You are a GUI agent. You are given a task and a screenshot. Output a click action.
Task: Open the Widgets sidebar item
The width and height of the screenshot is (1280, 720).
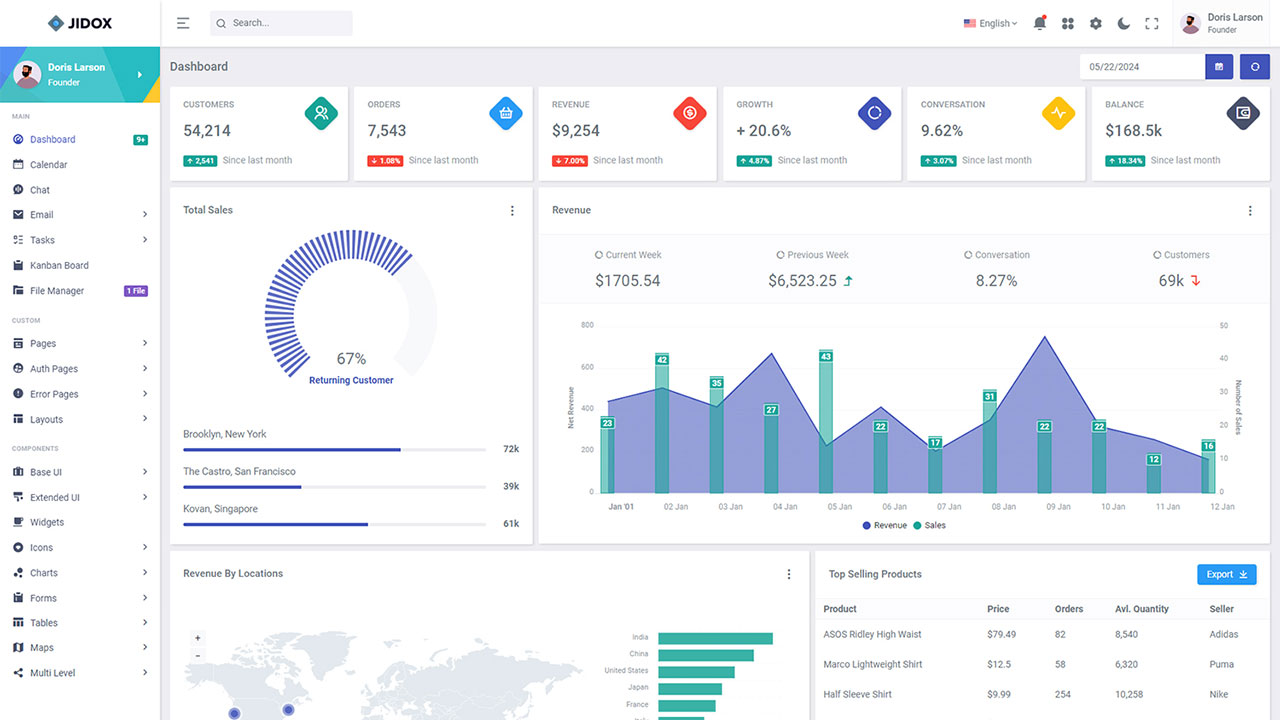[x=80, y=523]
